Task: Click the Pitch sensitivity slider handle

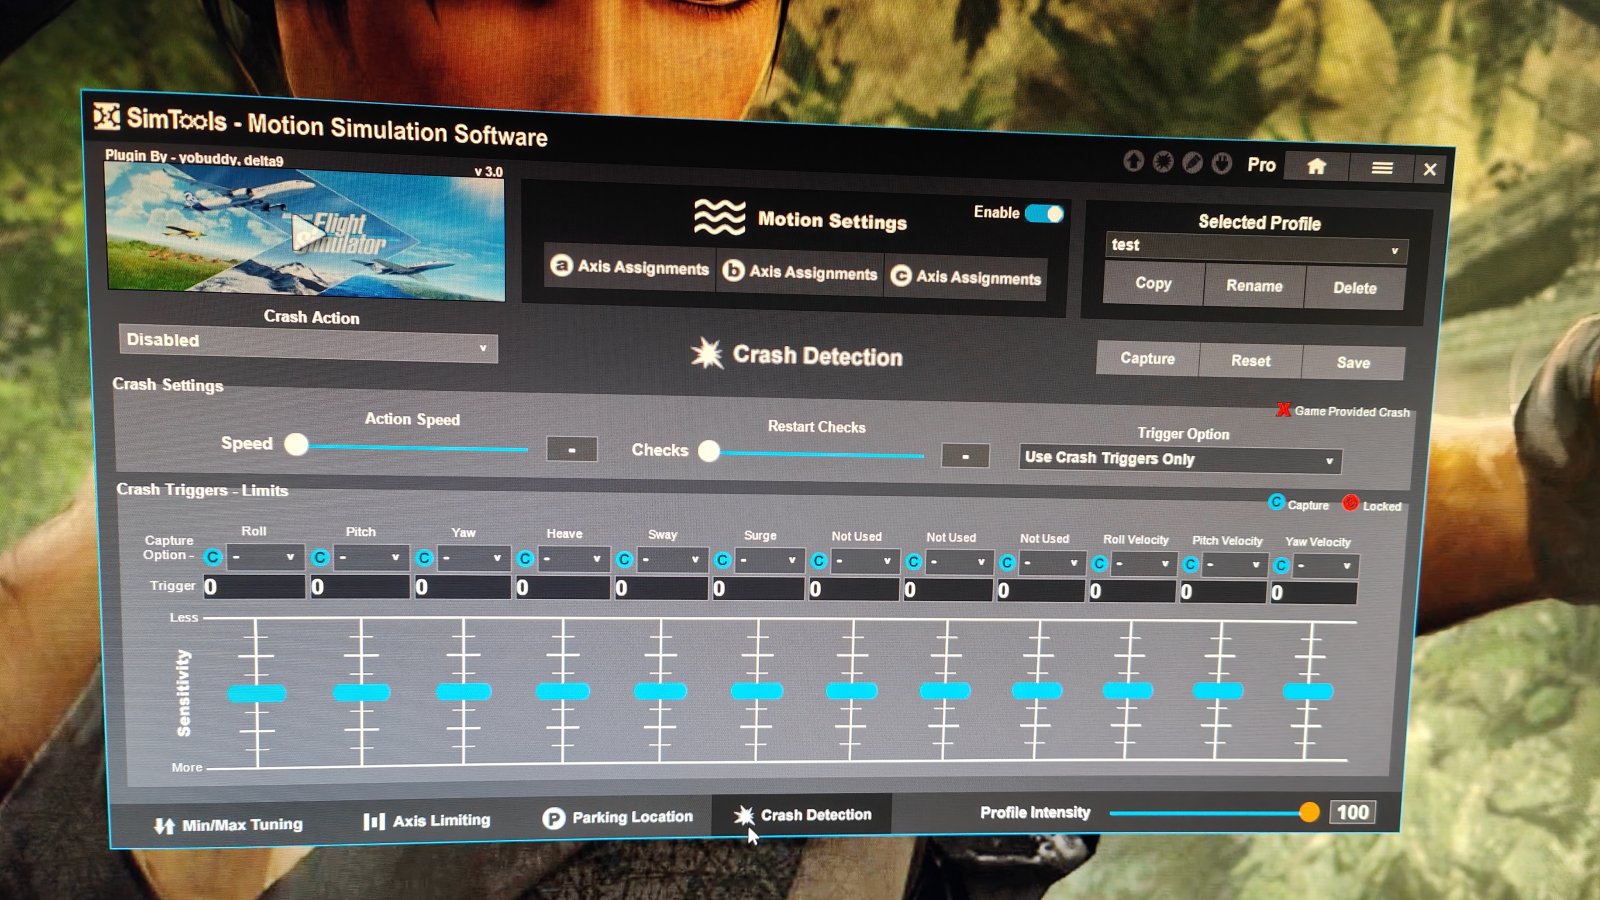Action: pyautogui.click(x=361, y=692)
